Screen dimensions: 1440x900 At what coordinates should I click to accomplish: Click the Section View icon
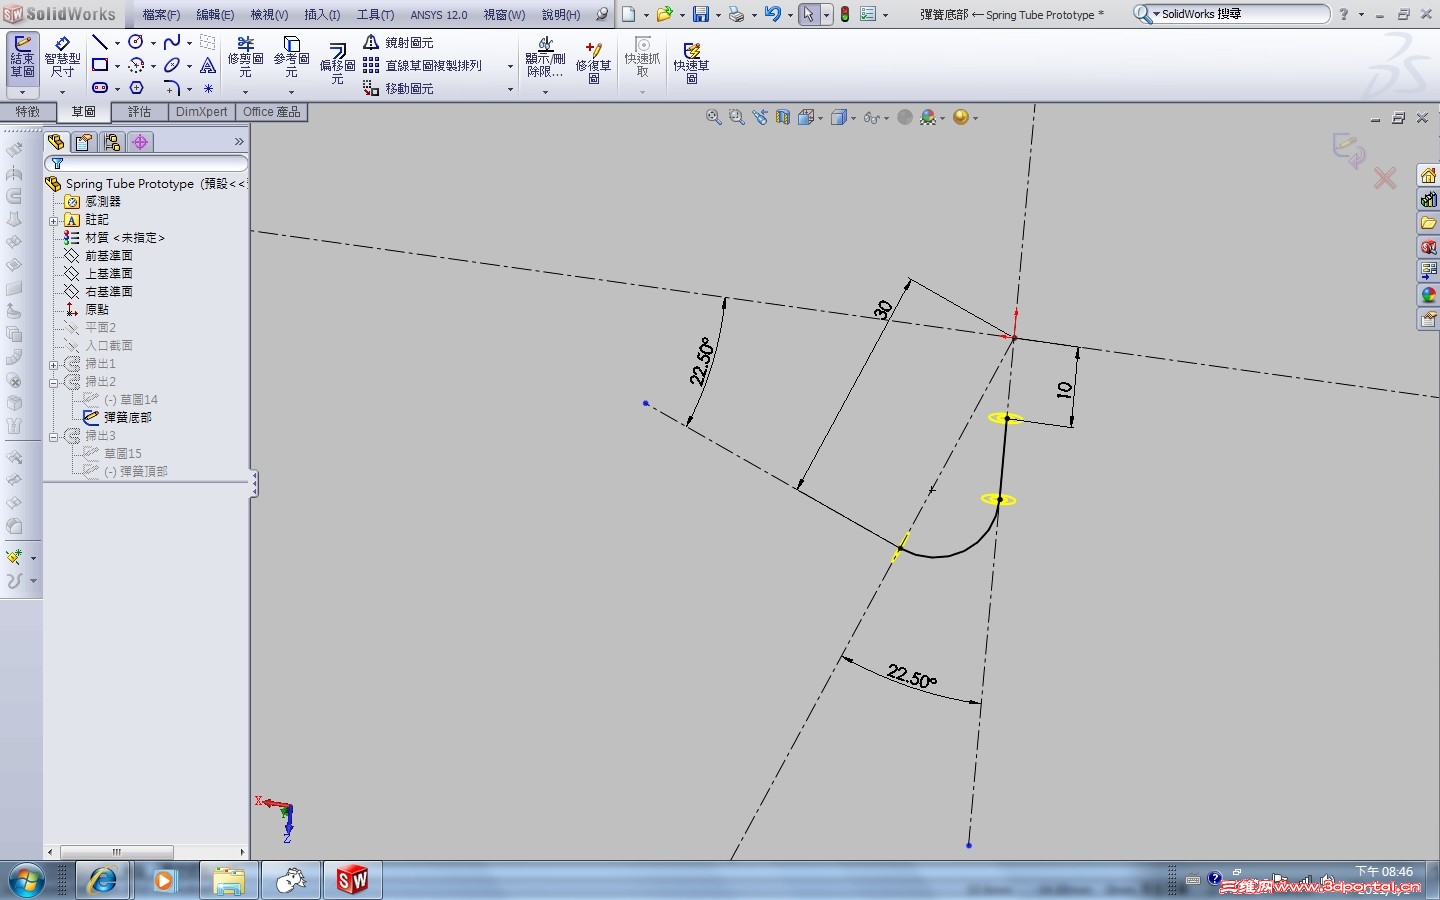coord(783,117)
